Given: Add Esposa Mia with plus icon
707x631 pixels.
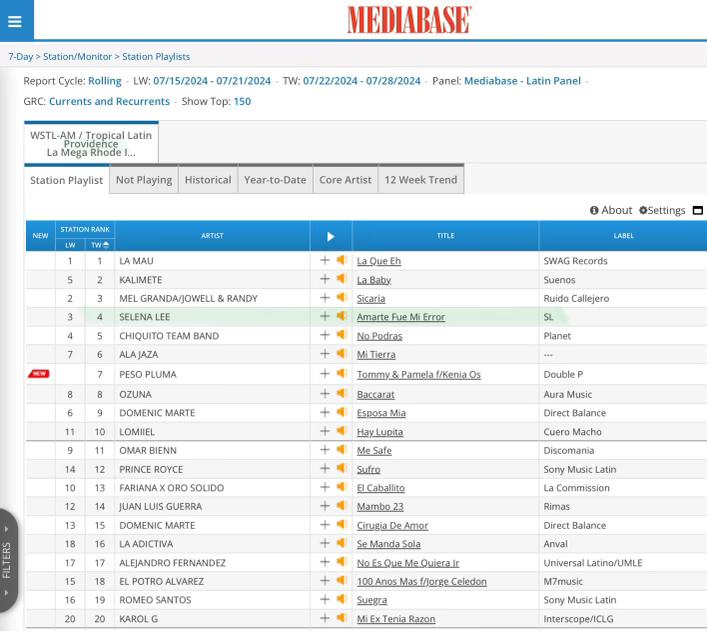Looking at the screenshot, I should (325, 412).
